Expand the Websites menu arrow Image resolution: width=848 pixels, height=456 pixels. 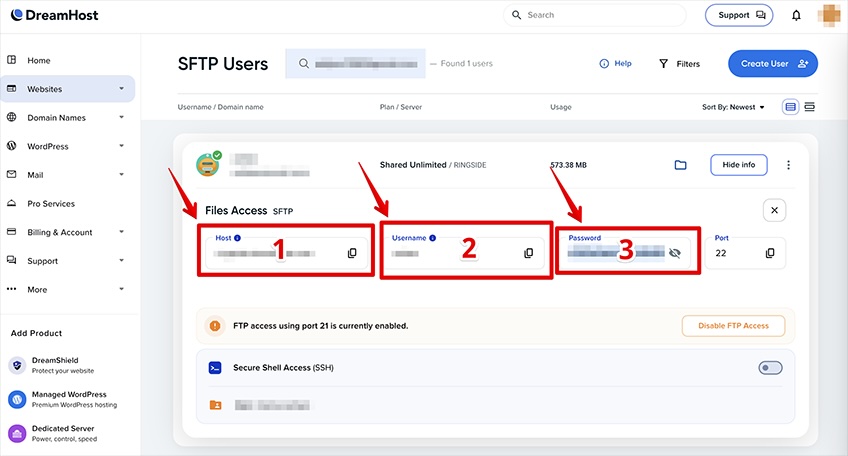(121, 88)
